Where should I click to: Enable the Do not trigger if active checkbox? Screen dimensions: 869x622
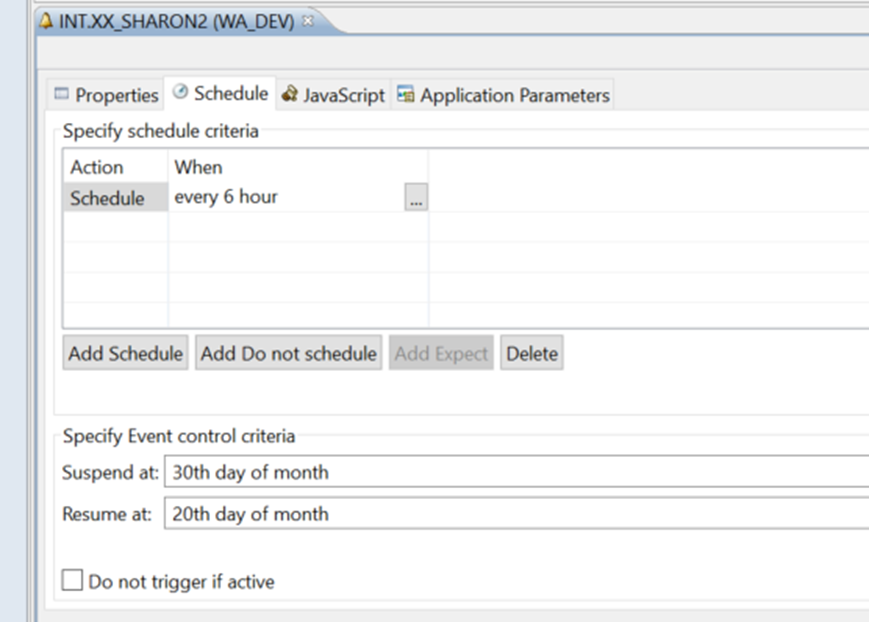(71, 580)
